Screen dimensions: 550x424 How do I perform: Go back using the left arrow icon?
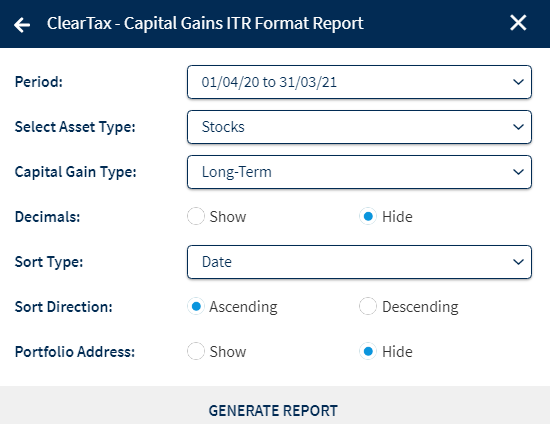(x=22, y=25)
